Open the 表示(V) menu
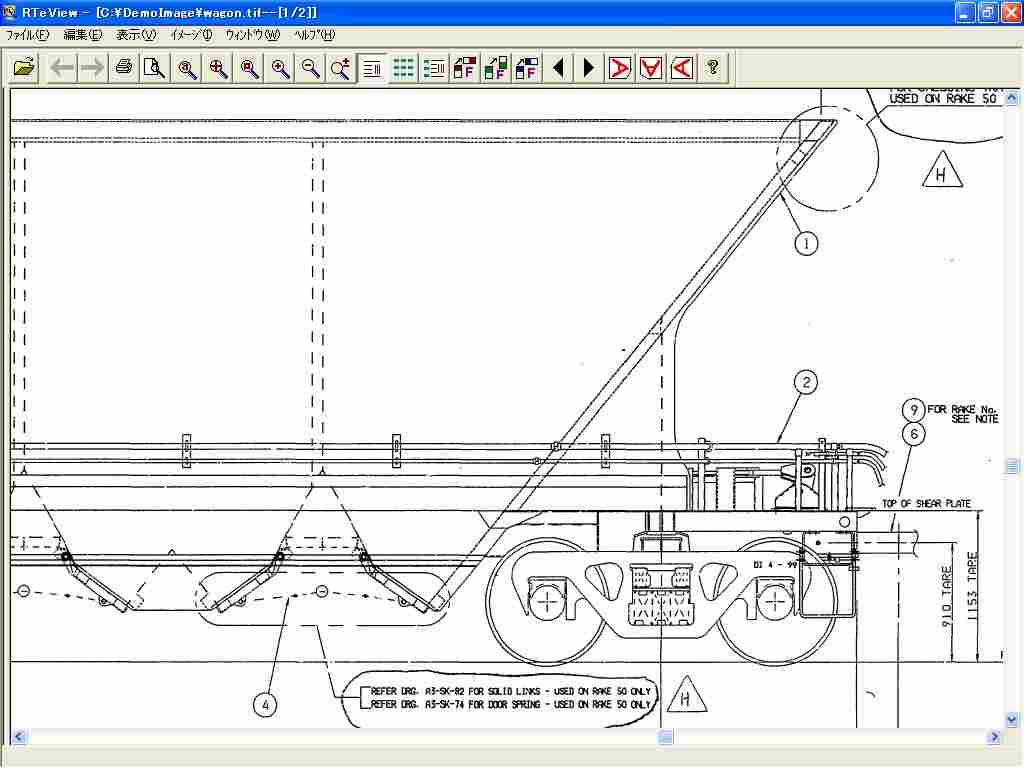The width and height of the screenshot is (1024, 768). click(136, 35)
